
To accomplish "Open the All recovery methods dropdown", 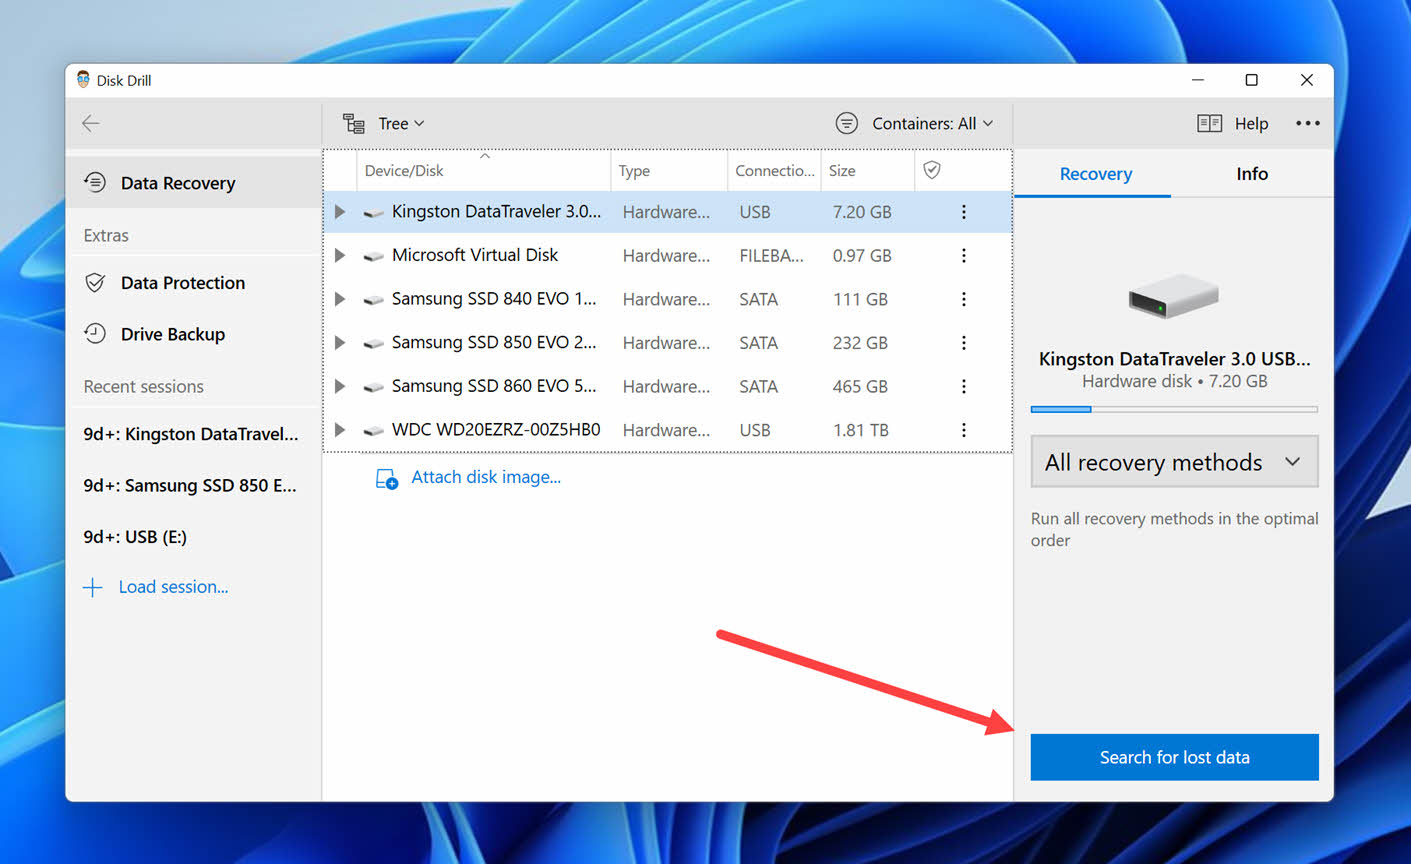I will click(1174, 462).
